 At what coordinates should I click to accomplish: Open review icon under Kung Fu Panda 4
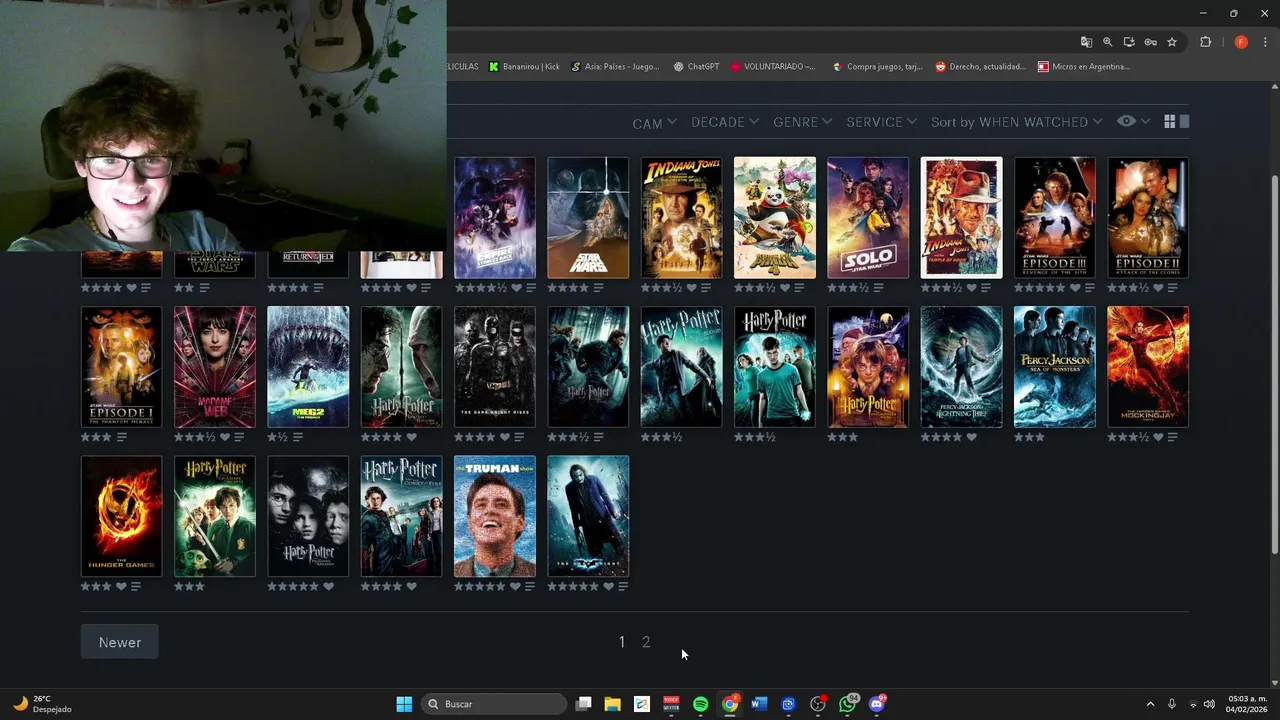(799, 288)
